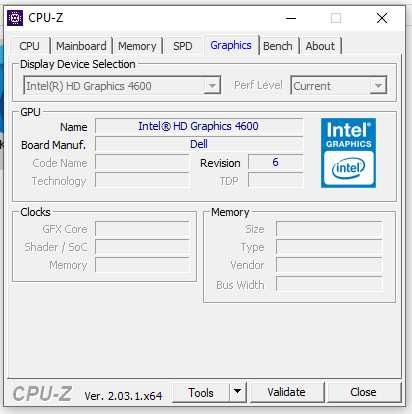Click the Tools button
Image resolution: width=412 pixels, height=414 pixels.
[x=201, y=392]
